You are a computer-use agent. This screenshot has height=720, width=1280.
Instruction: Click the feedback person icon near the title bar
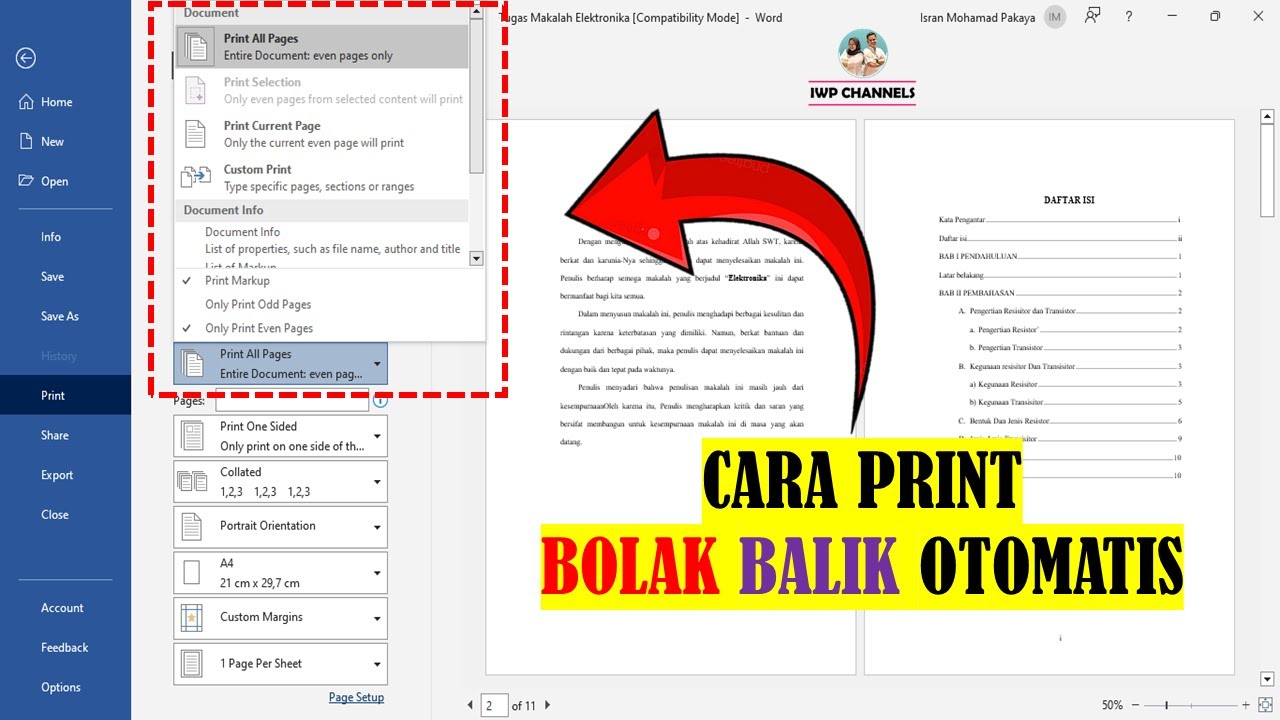point(1092,16)
